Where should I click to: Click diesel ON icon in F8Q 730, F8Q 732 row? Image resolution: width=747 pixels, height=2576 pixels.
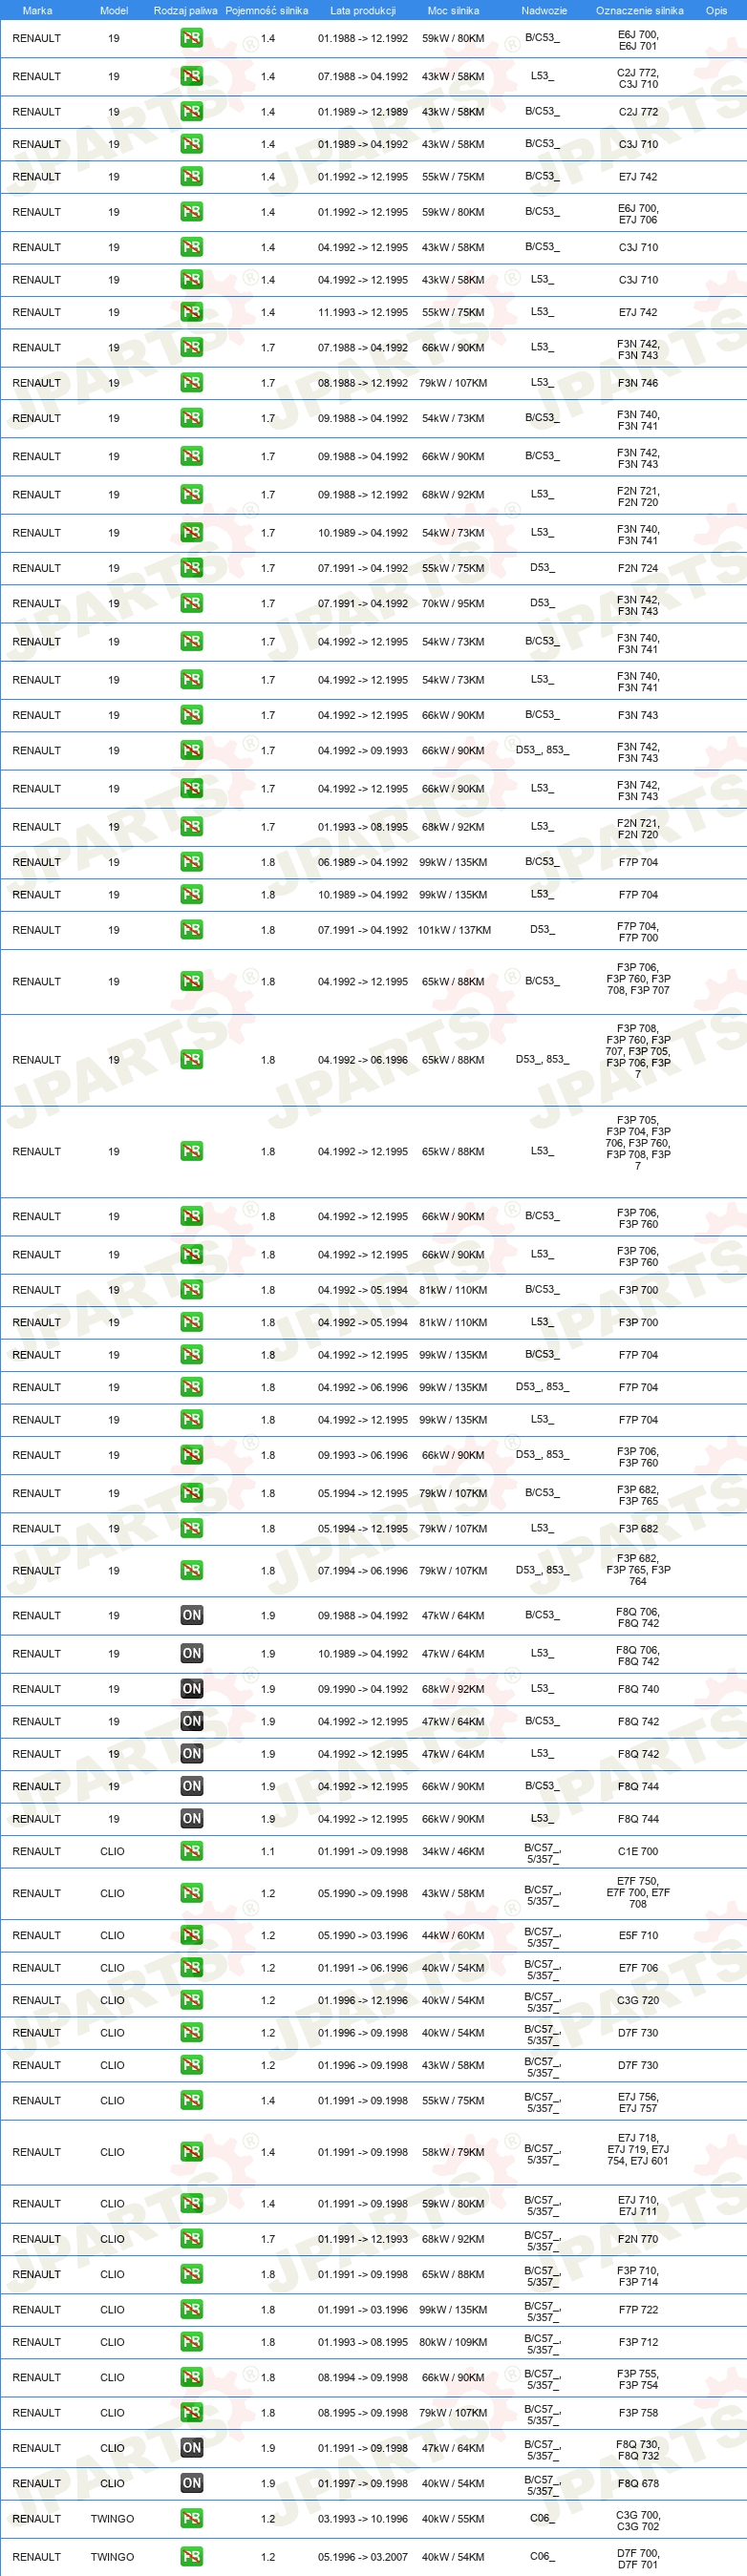coord(191,2448)
